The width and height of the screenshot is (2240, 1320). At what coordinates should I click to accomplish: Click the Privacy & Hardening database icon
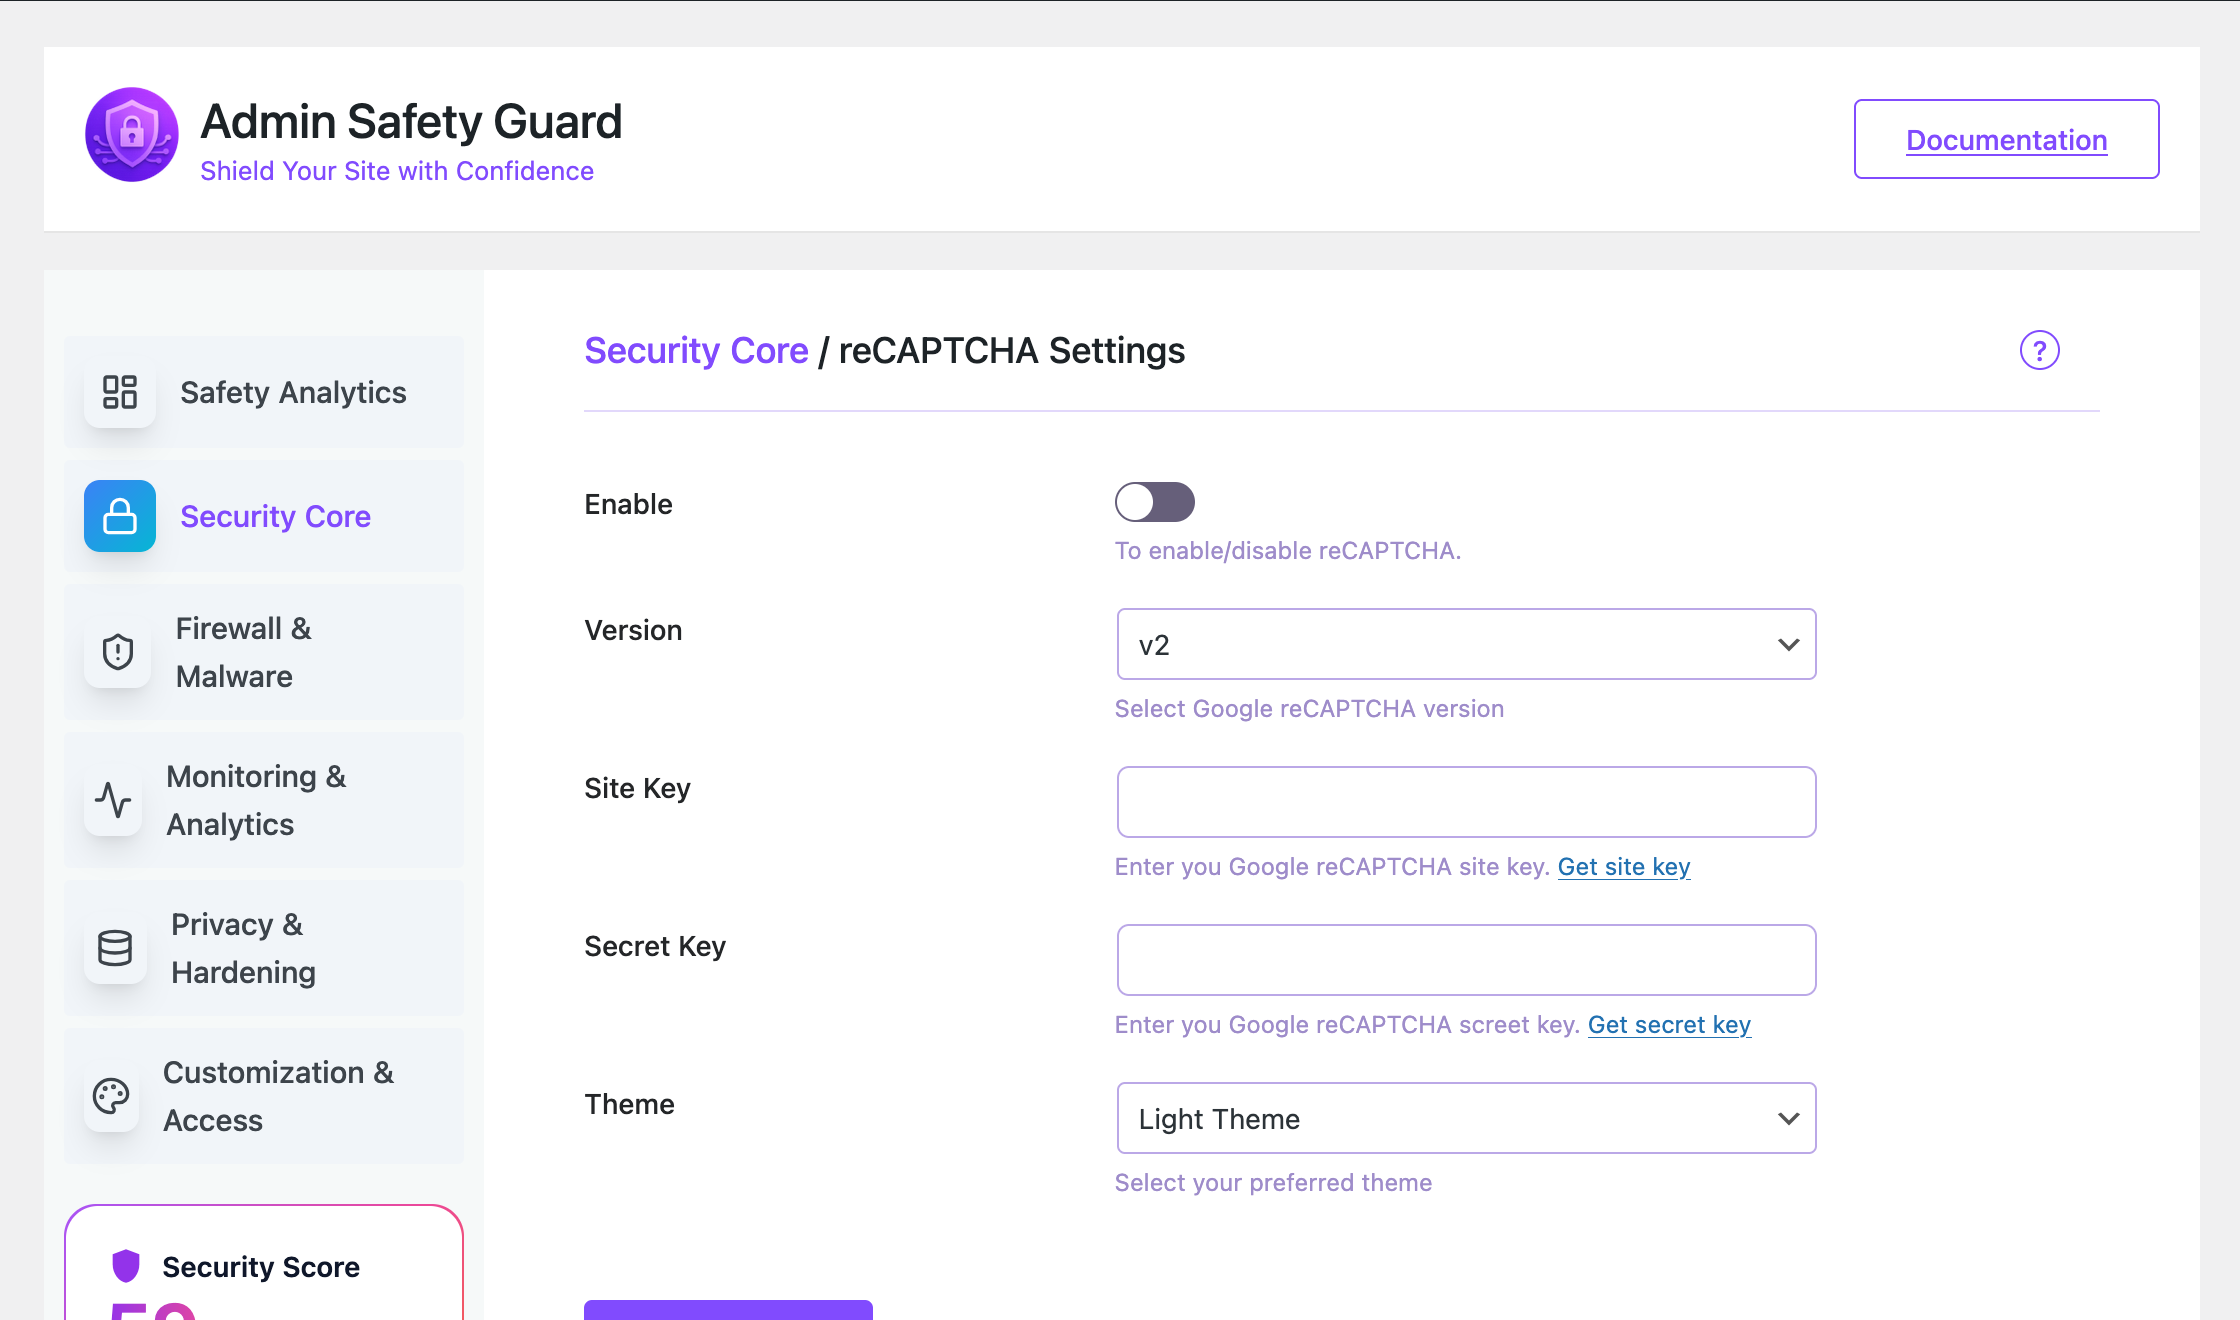[x=115, y=948]
